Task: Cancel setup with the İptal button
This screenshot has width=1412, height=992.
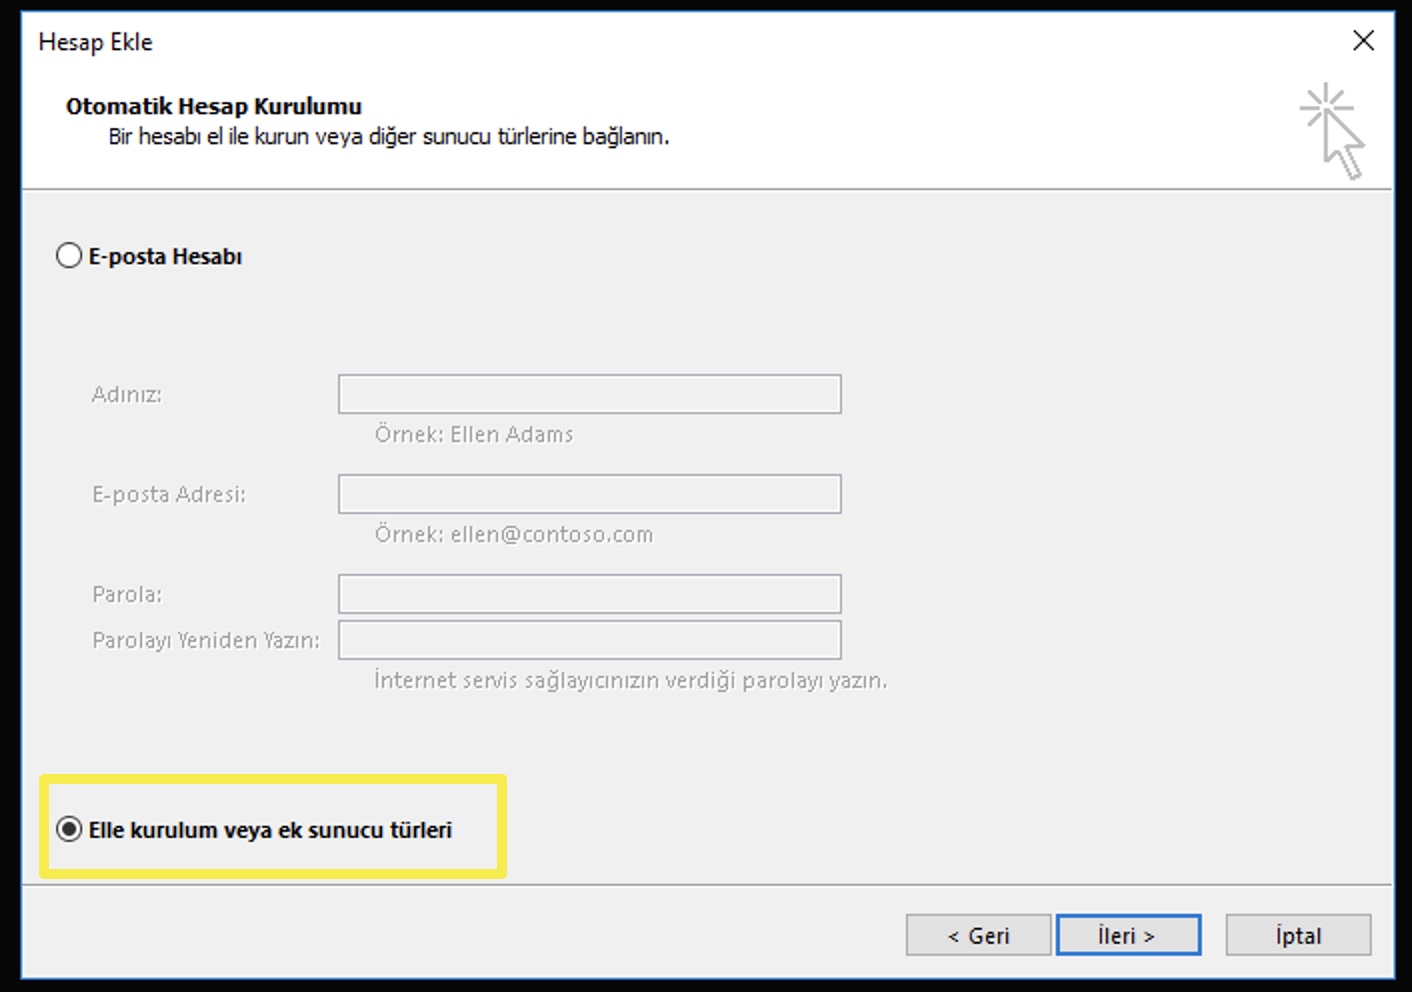Action: [x=1298, y=935]
